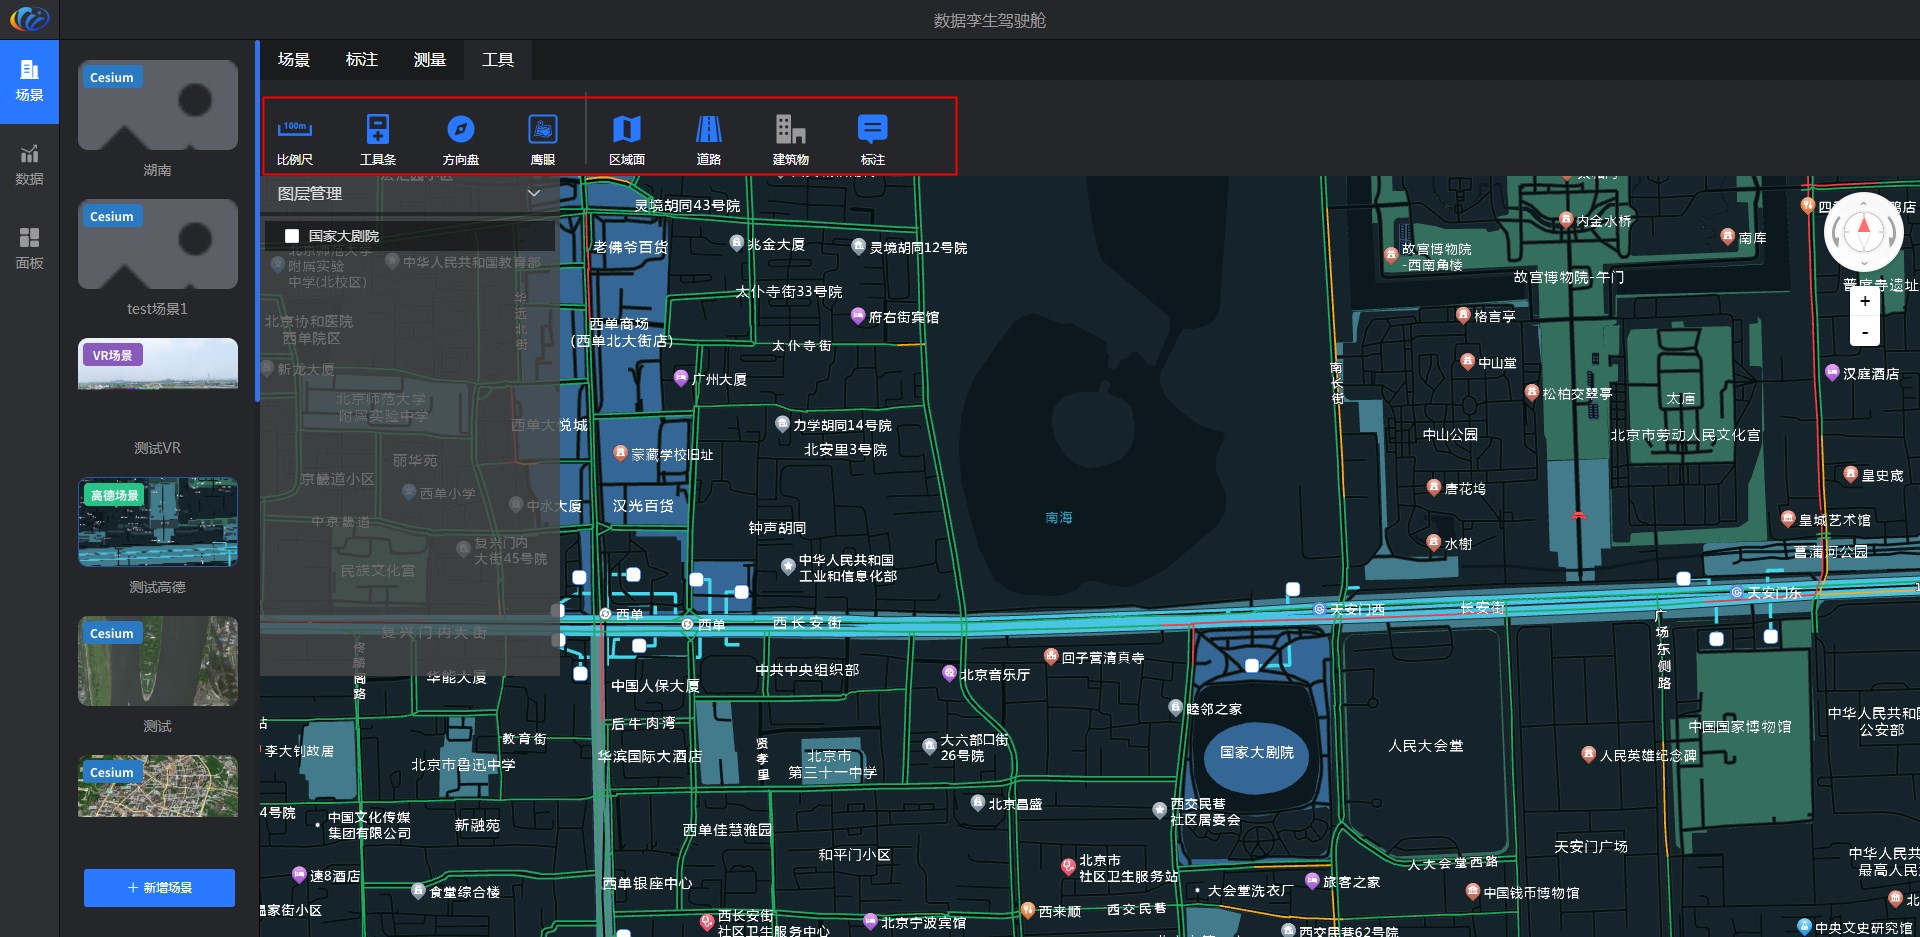1920x937 pixels.
Task: Show the 区域面 area layer icon
Action: click(x=626, y=130)
